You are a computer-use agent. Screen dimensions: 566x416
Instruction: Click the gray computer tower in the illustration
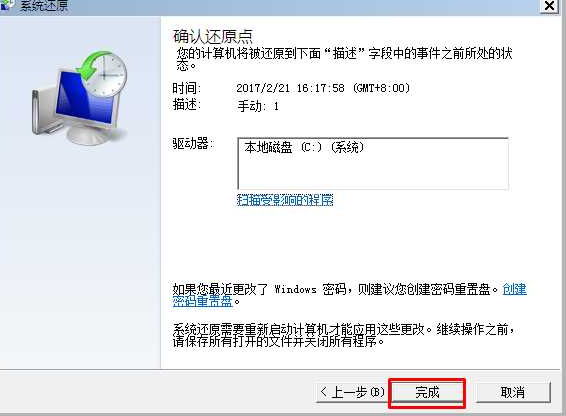pyautogui.click(x=45, y=110)
